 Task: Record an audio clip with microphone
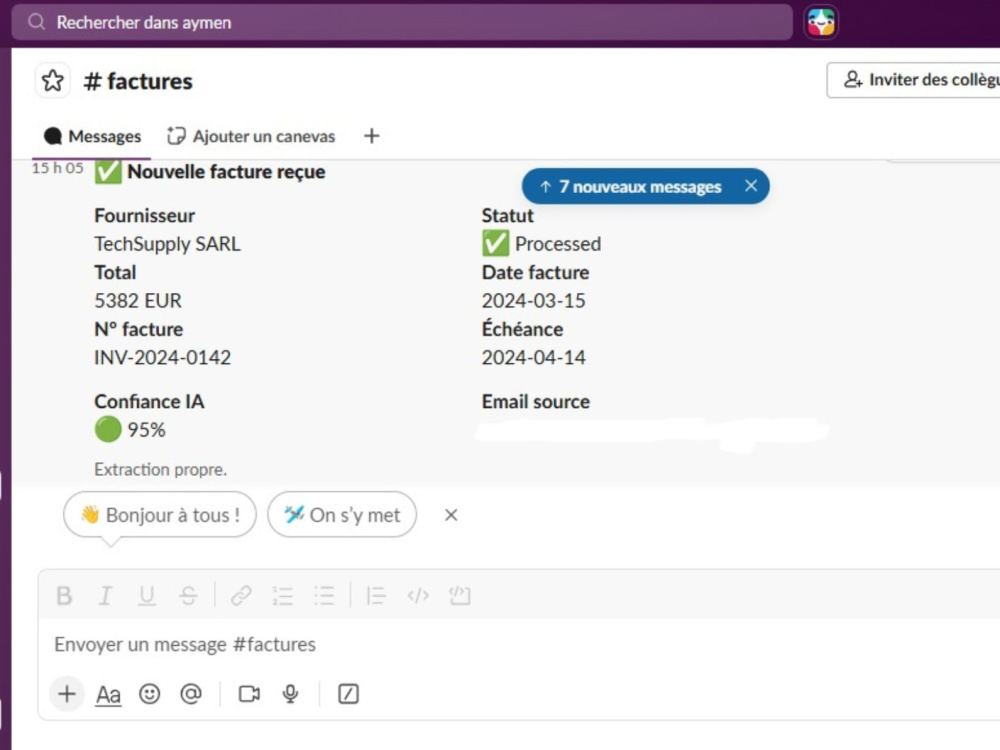coord(290,694)
